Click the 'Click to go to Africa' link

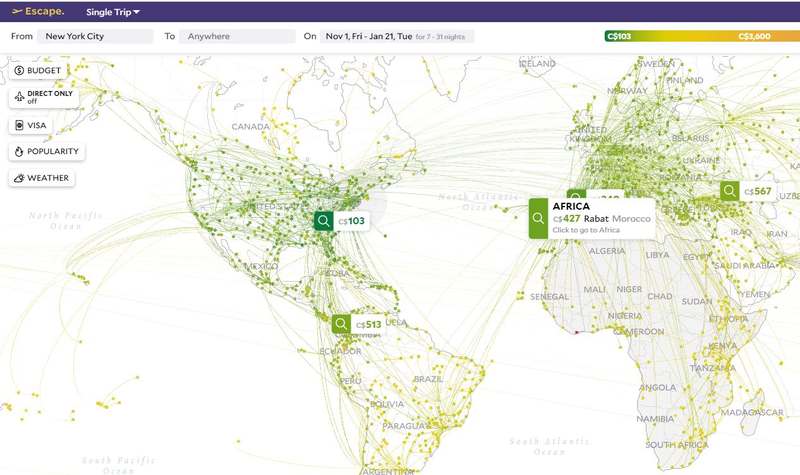pos(586,230)
